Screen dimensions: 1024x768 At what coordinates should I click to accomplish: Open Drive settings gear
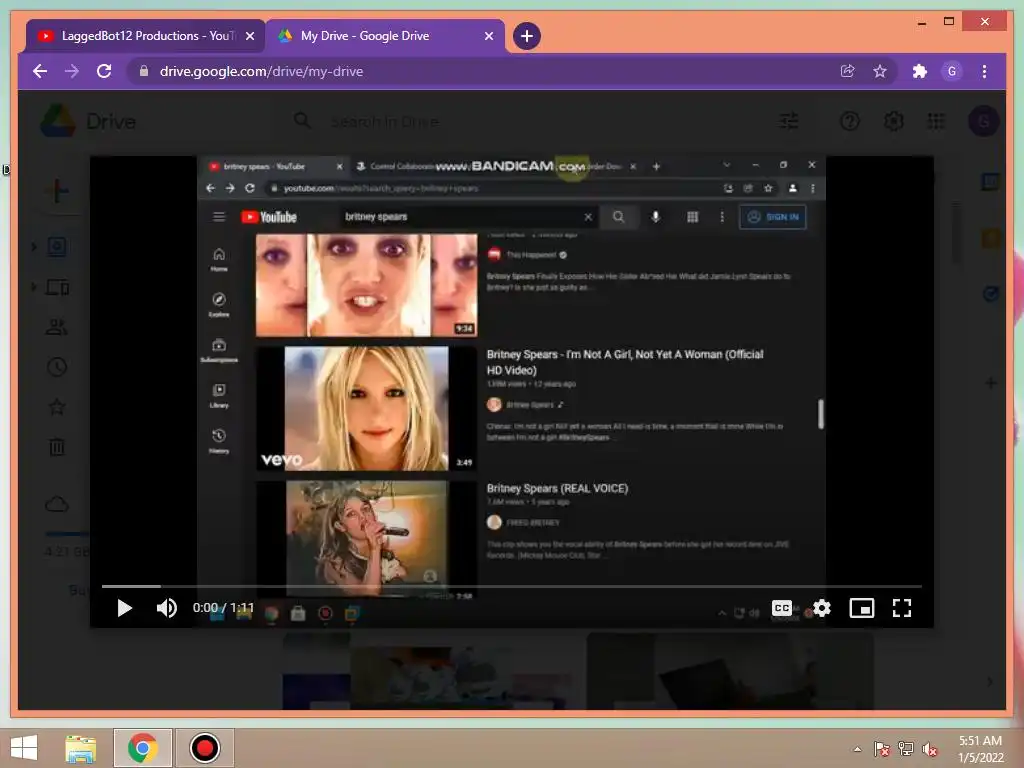(x=893, y=121)
